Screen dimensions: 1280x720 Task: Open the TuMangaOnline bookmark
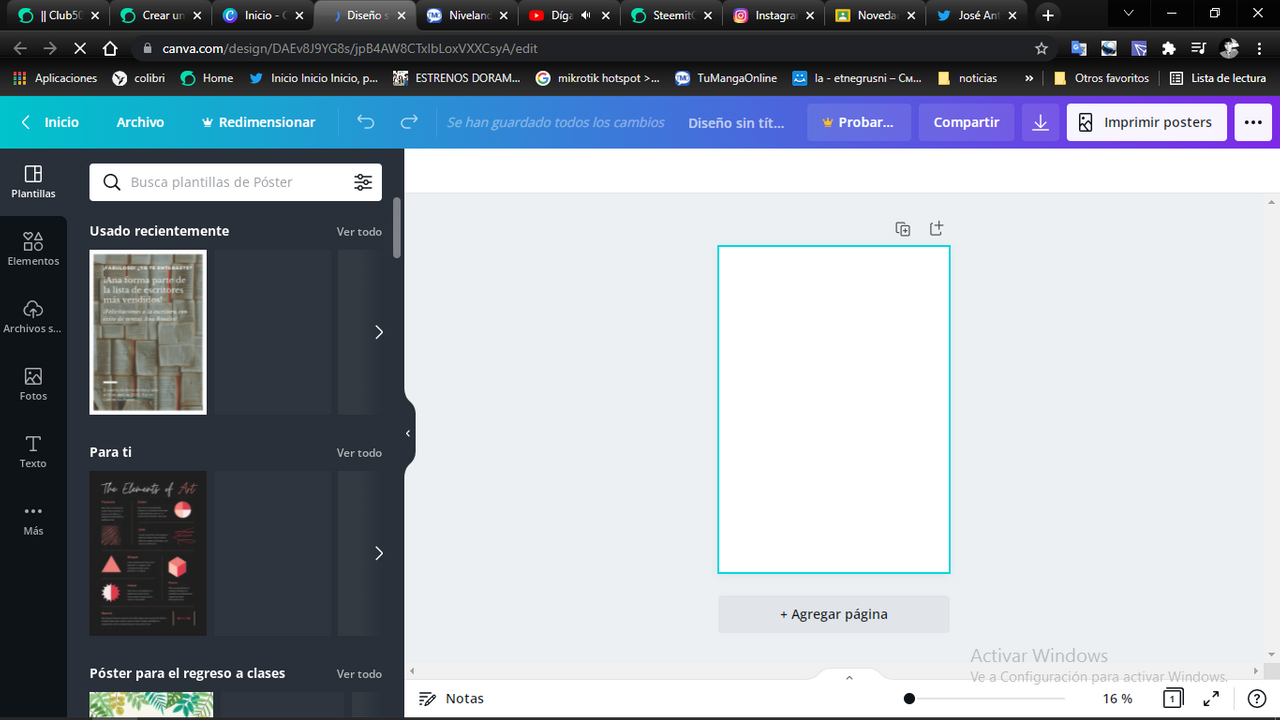tap(726, 78)
